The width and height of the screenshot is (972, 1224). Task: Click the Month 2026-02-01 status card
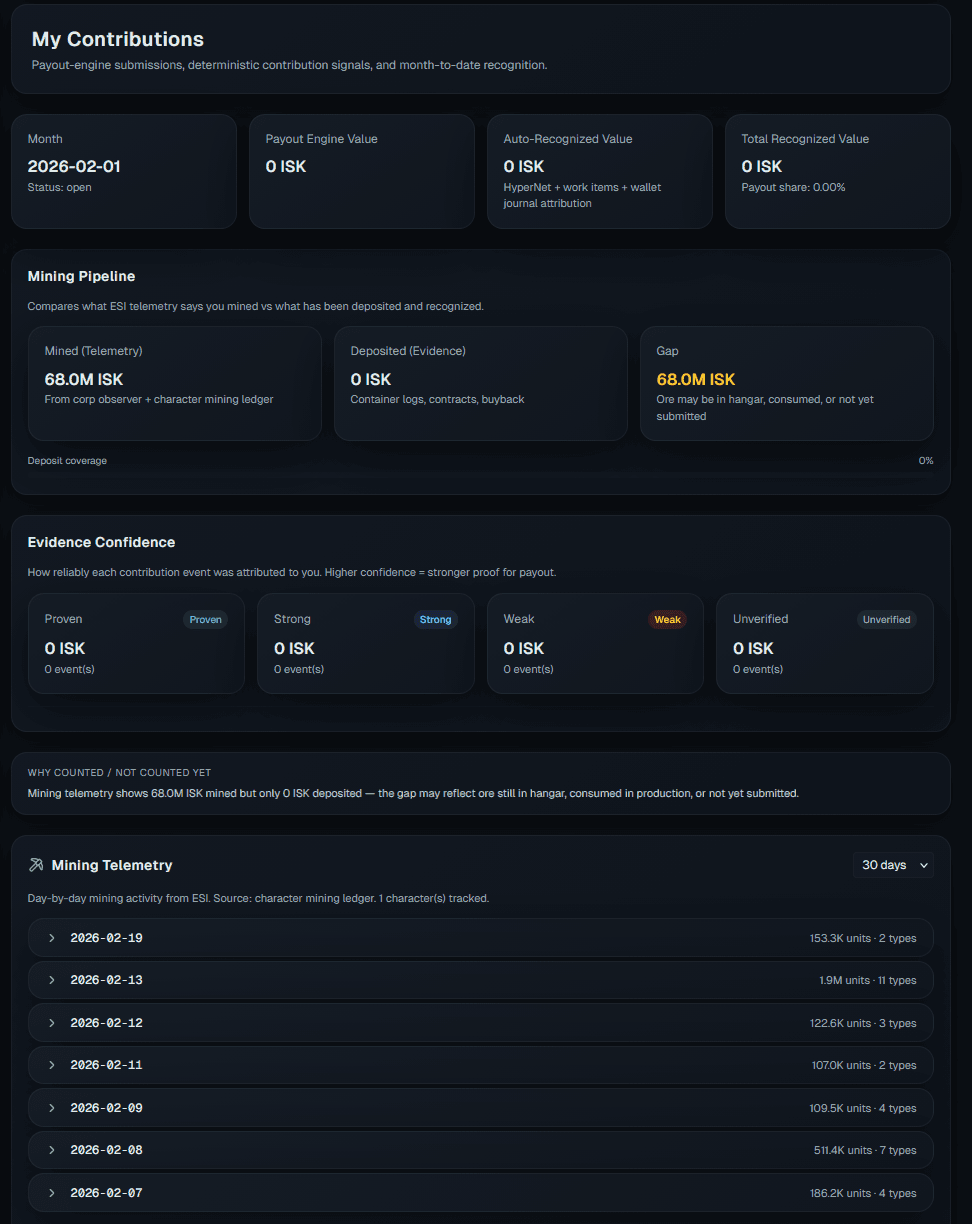click(x=123, y=171)
